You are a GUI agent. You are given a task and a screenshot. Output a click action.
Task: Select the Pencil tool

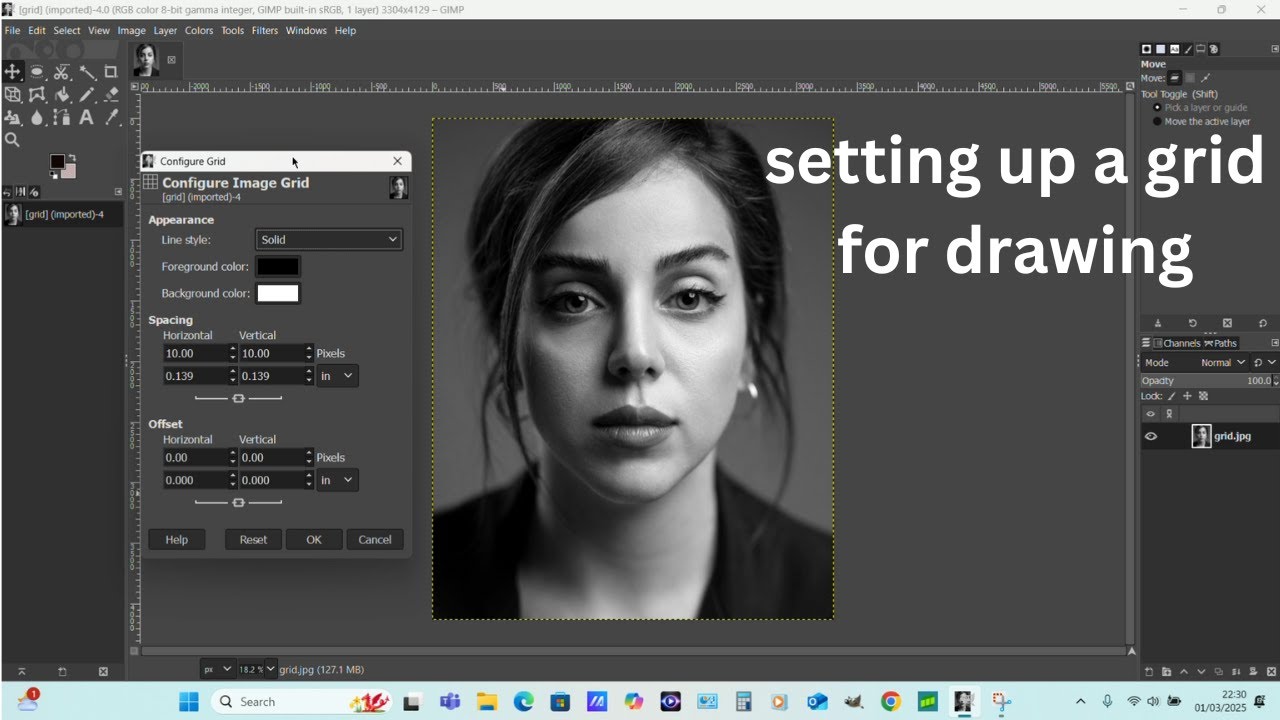(87, 95)
